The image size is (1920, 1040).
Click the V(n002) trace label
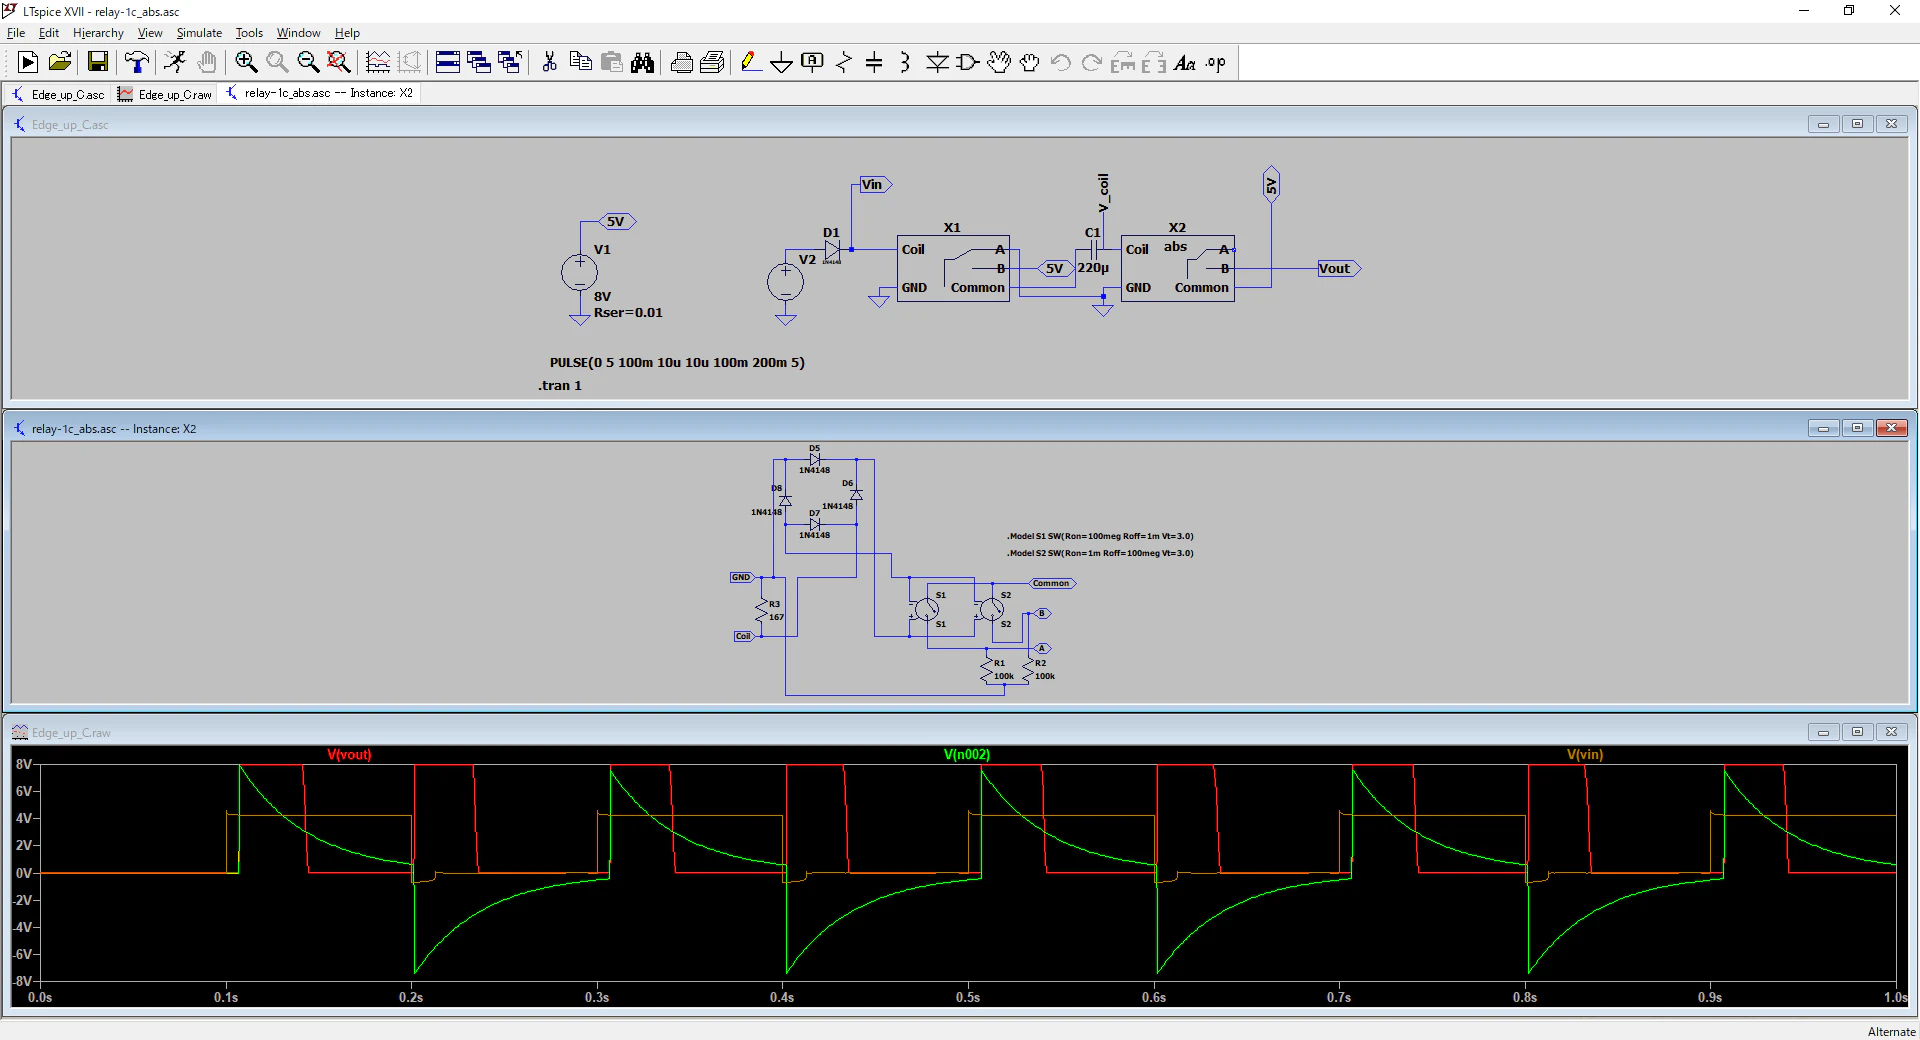pos(966,755)
